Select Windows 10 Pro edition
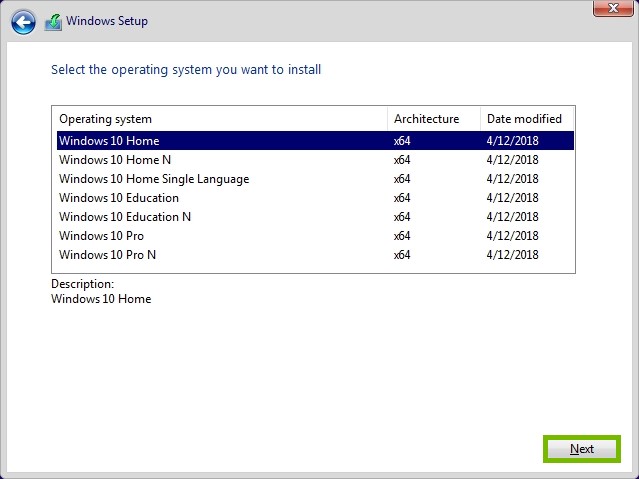 [315, 236]
